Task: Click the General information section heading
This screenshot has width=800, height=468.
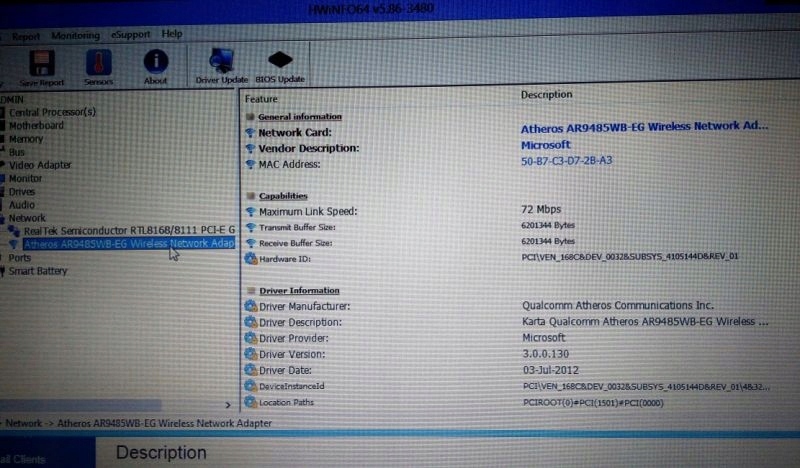Action: pyautogui.click(x=299, y=117)
